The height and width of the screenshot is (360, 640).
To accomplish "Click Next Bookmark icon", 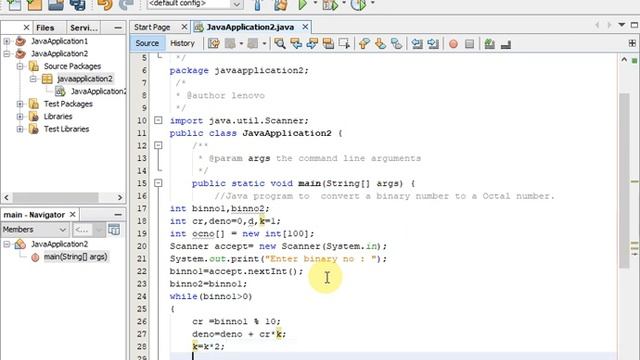I will point(380,43).
